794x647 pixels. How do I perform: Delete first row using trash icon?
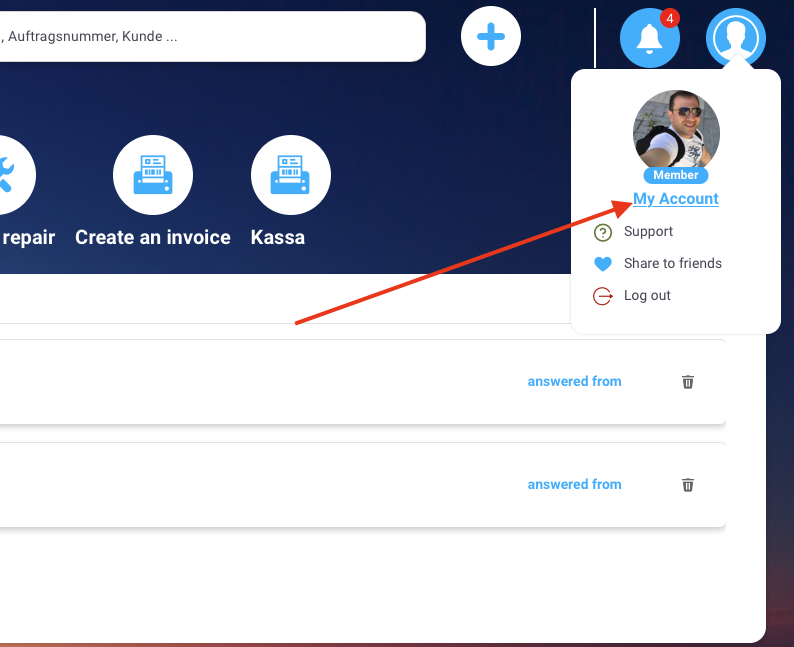pos(688,382)
